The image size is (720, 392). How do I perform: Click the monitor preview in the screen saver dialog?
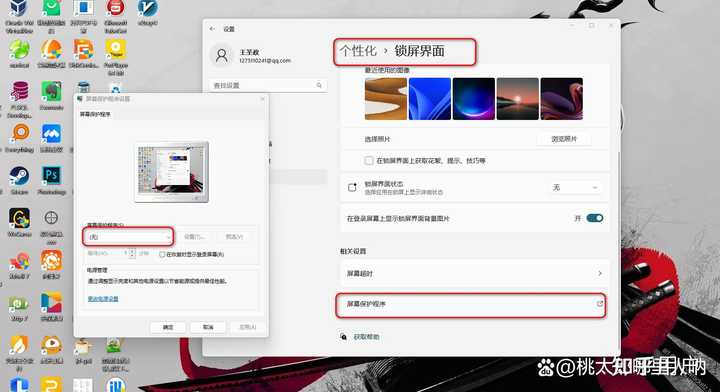pyautogui.click(x=171, y=172)
